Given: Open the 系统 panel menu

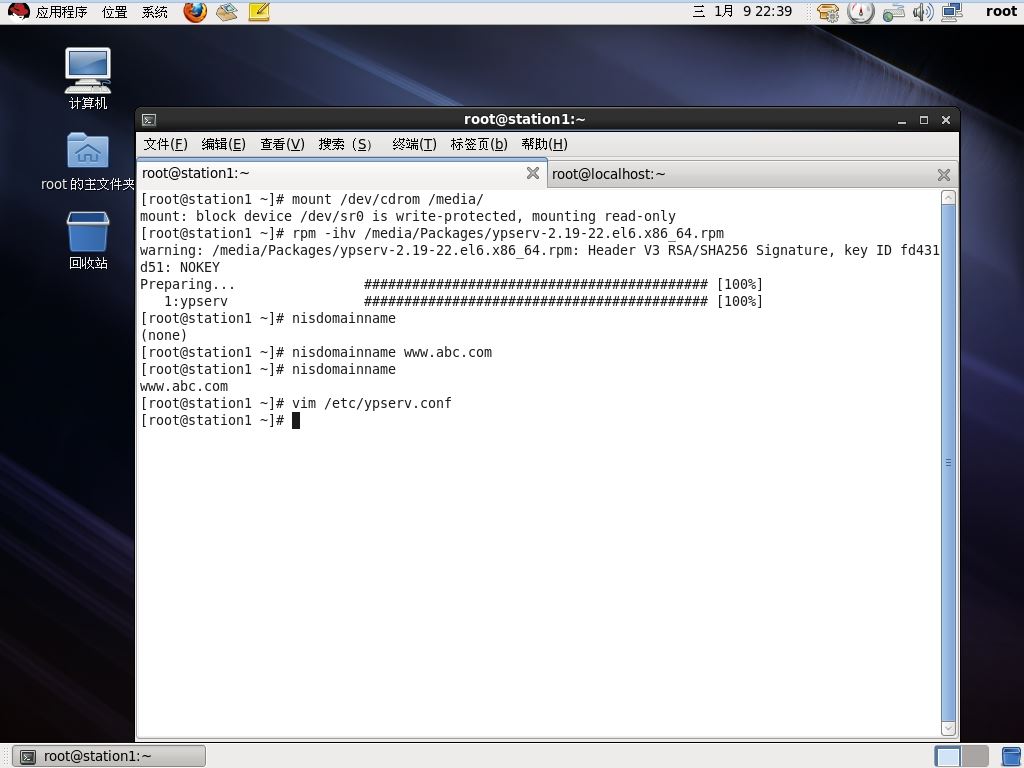Looking at the screenshot, I should [155, 12].
